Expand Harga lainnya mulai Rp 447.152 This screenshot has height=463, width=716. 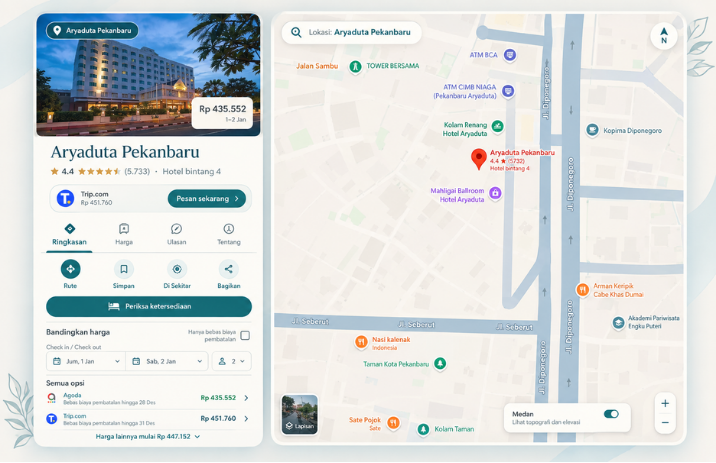[x=148, y=437]
